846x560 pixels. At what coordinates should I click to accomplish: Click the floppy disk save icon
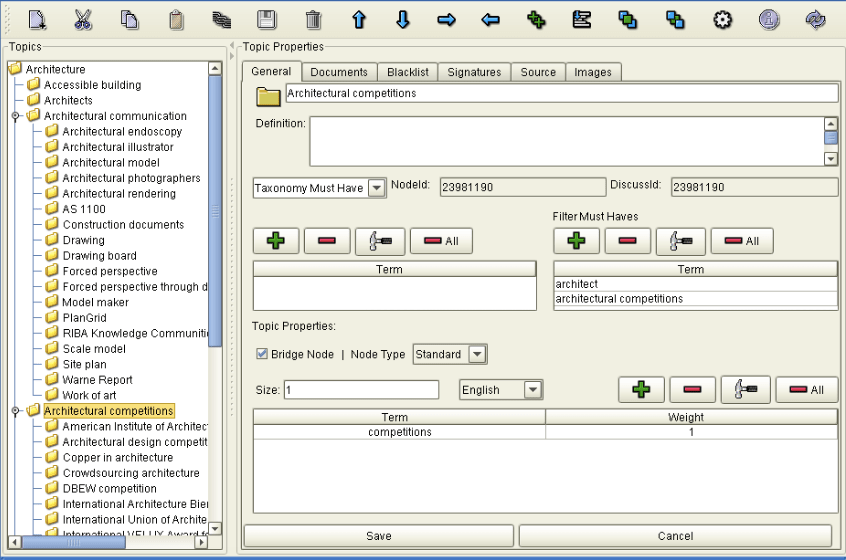[x=267, y=19]
